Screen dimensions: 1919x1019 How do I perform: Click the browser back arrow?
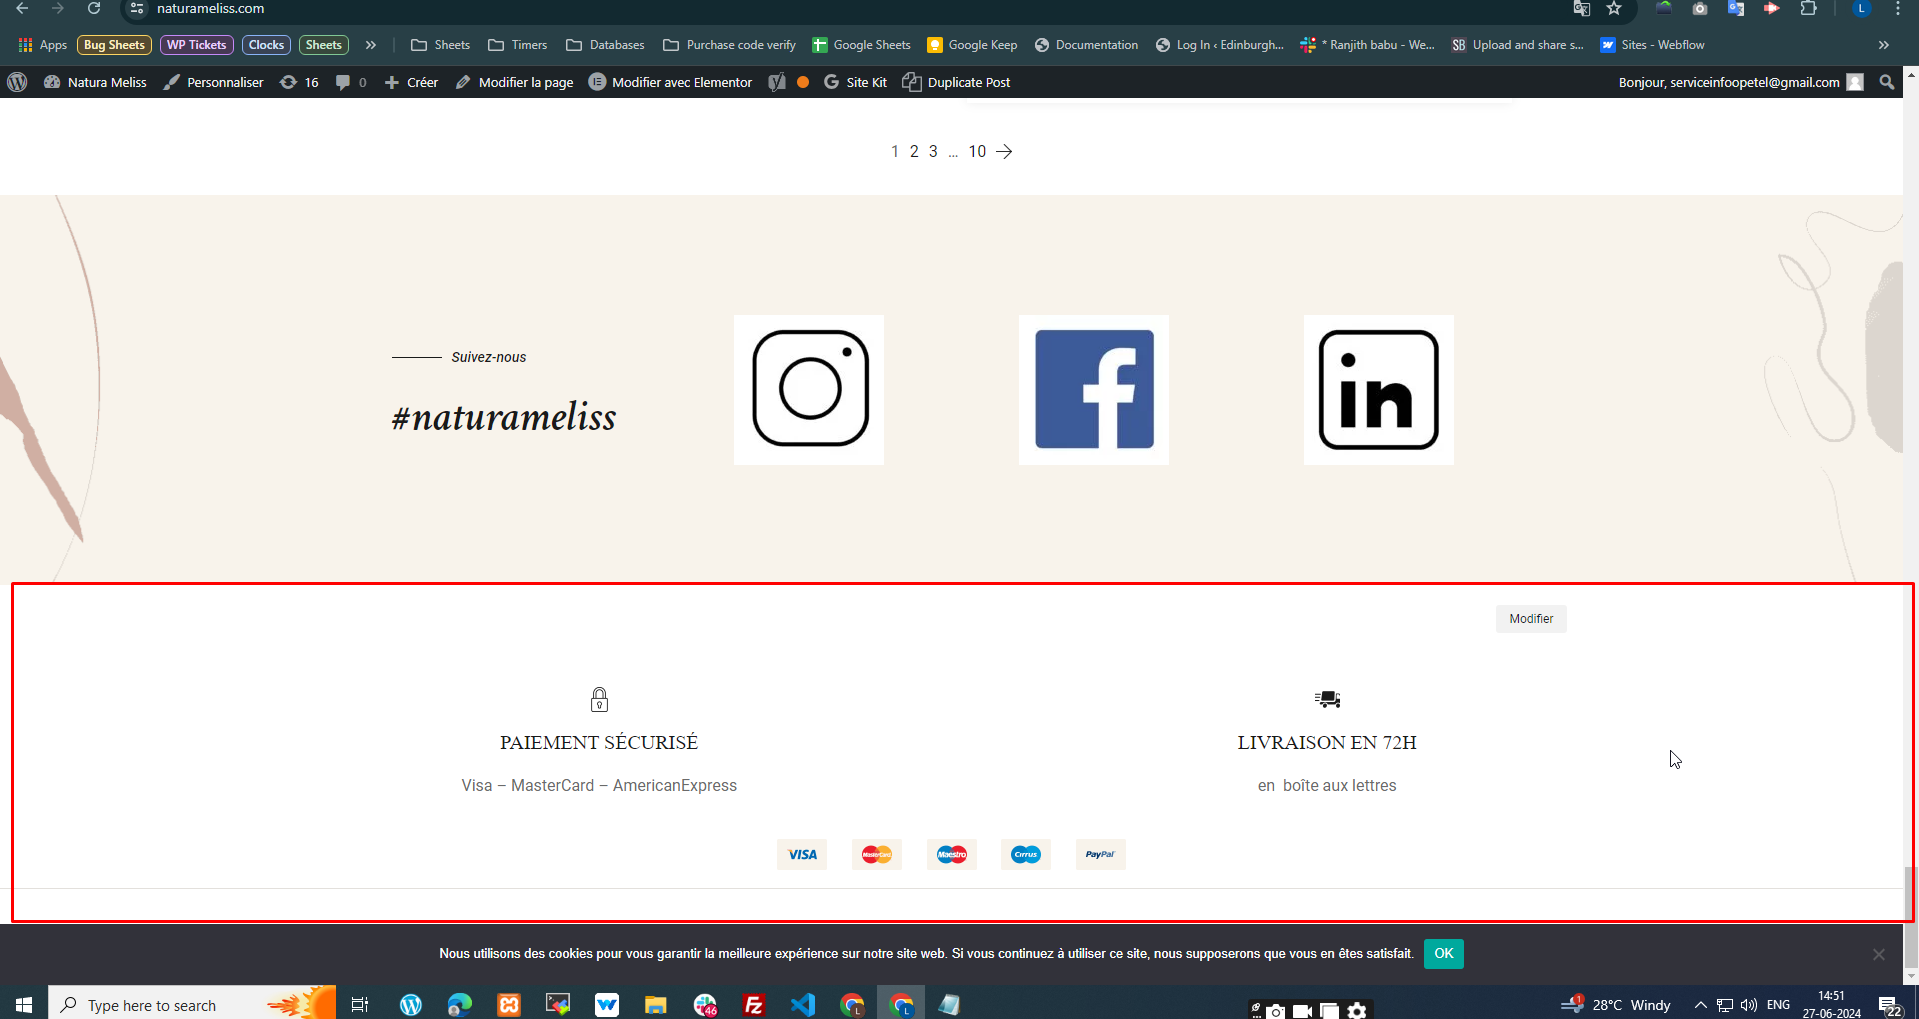pos(22,8)
